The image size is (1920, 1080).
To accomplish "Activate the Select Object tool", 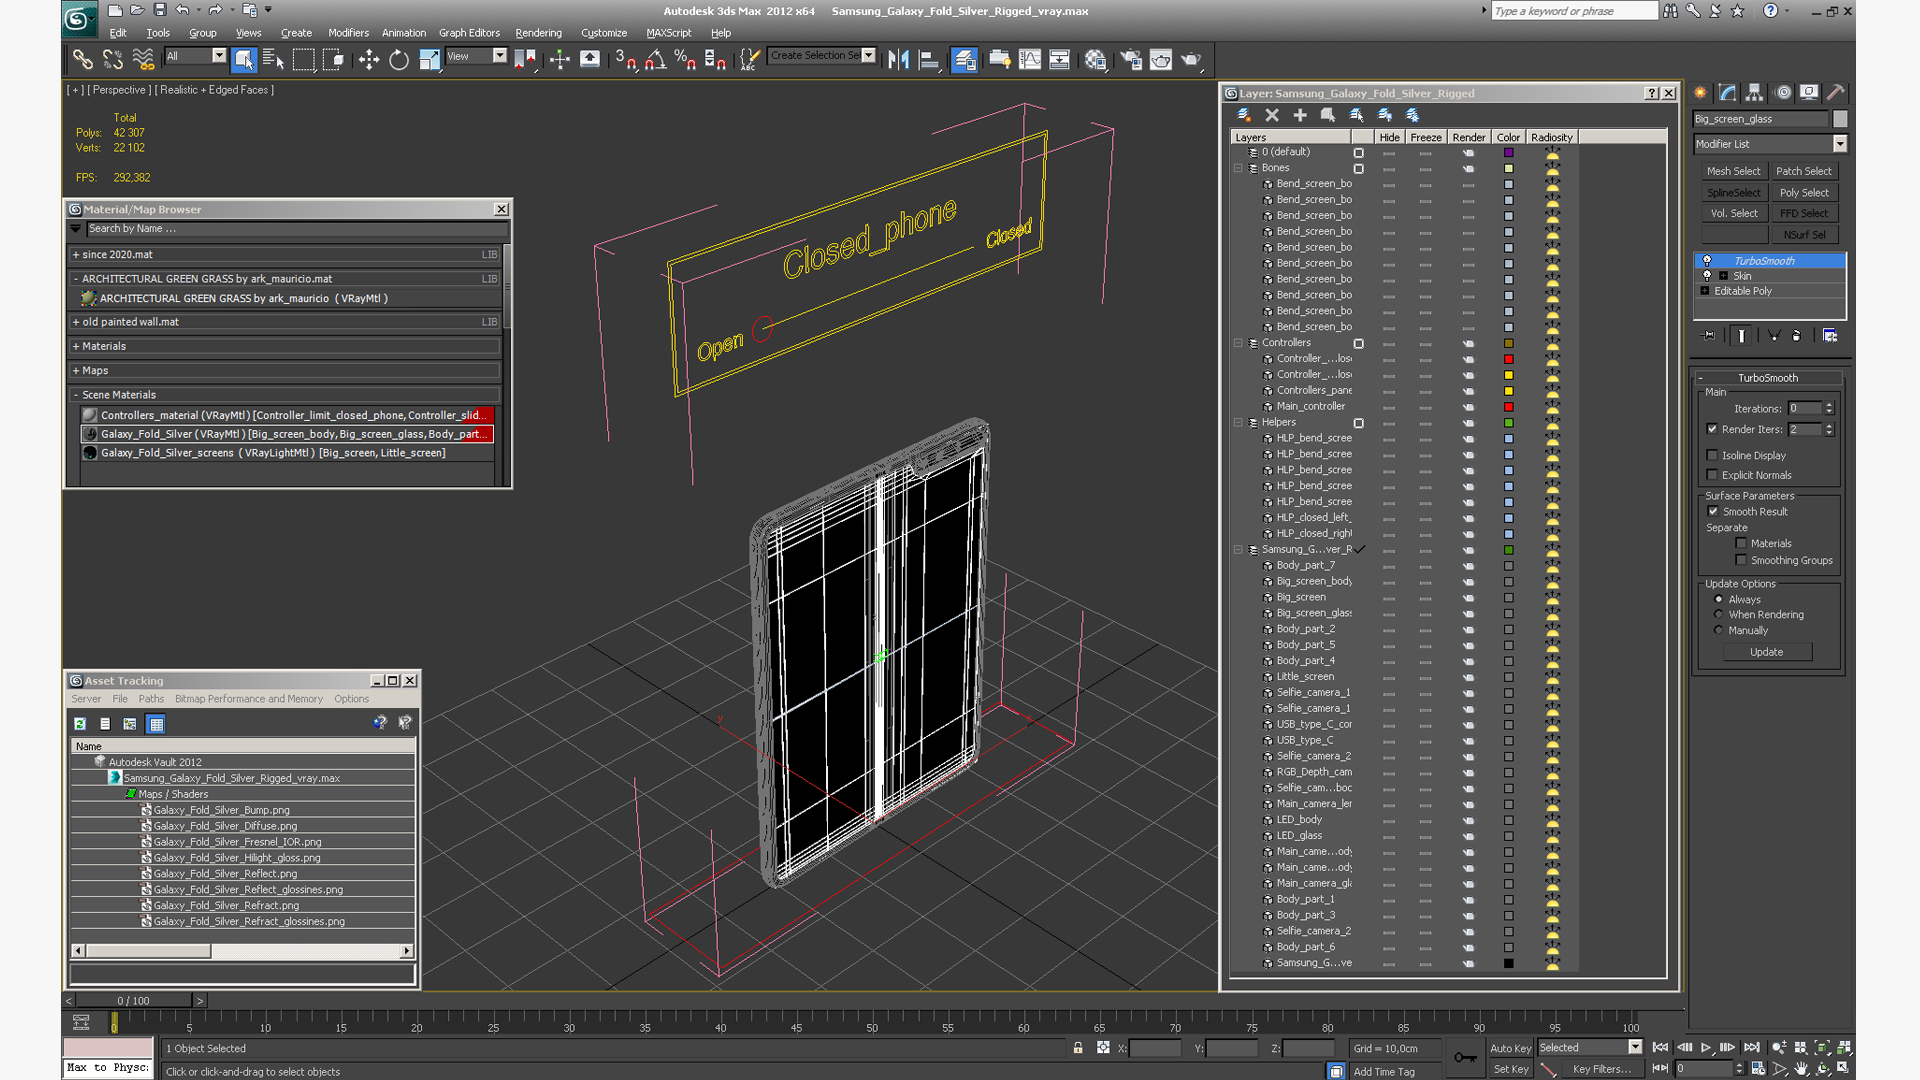I will (244, 60).
